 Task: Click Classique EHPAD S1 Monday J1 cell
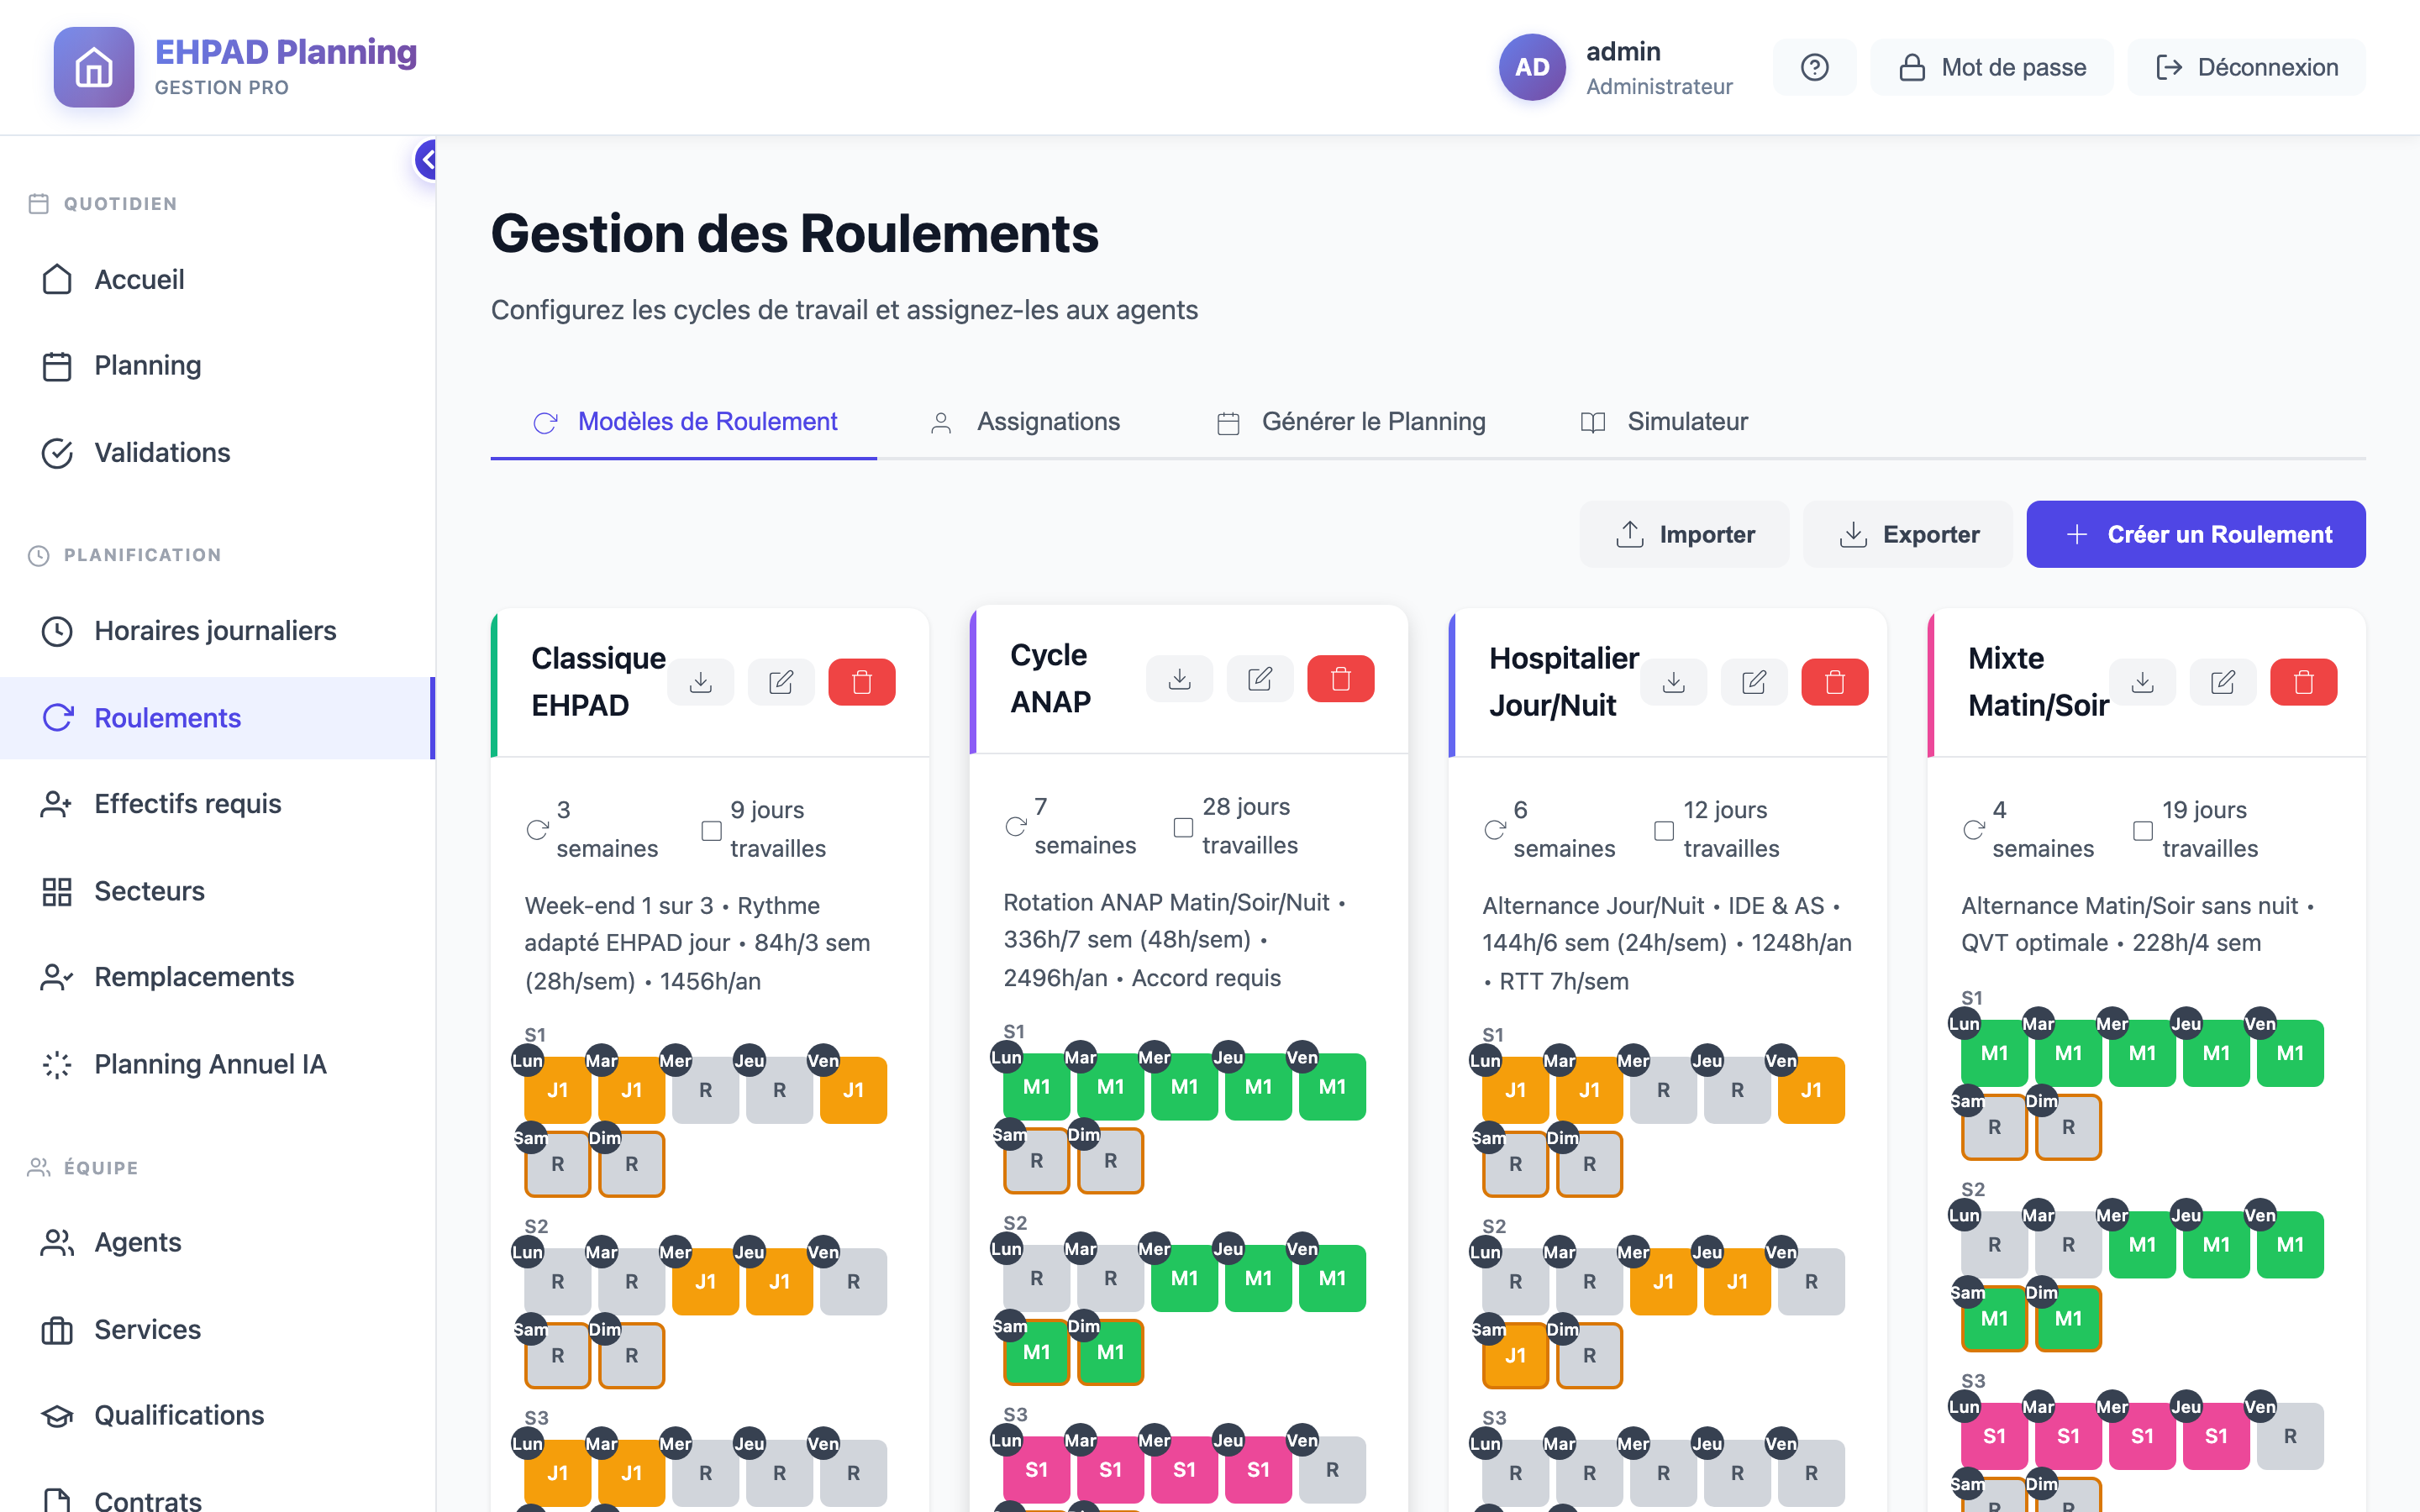(558, 1090)
